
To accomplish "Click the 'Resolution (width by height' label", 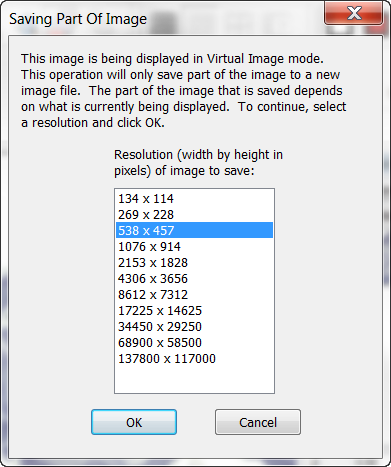I will click(x=198, y=155).
